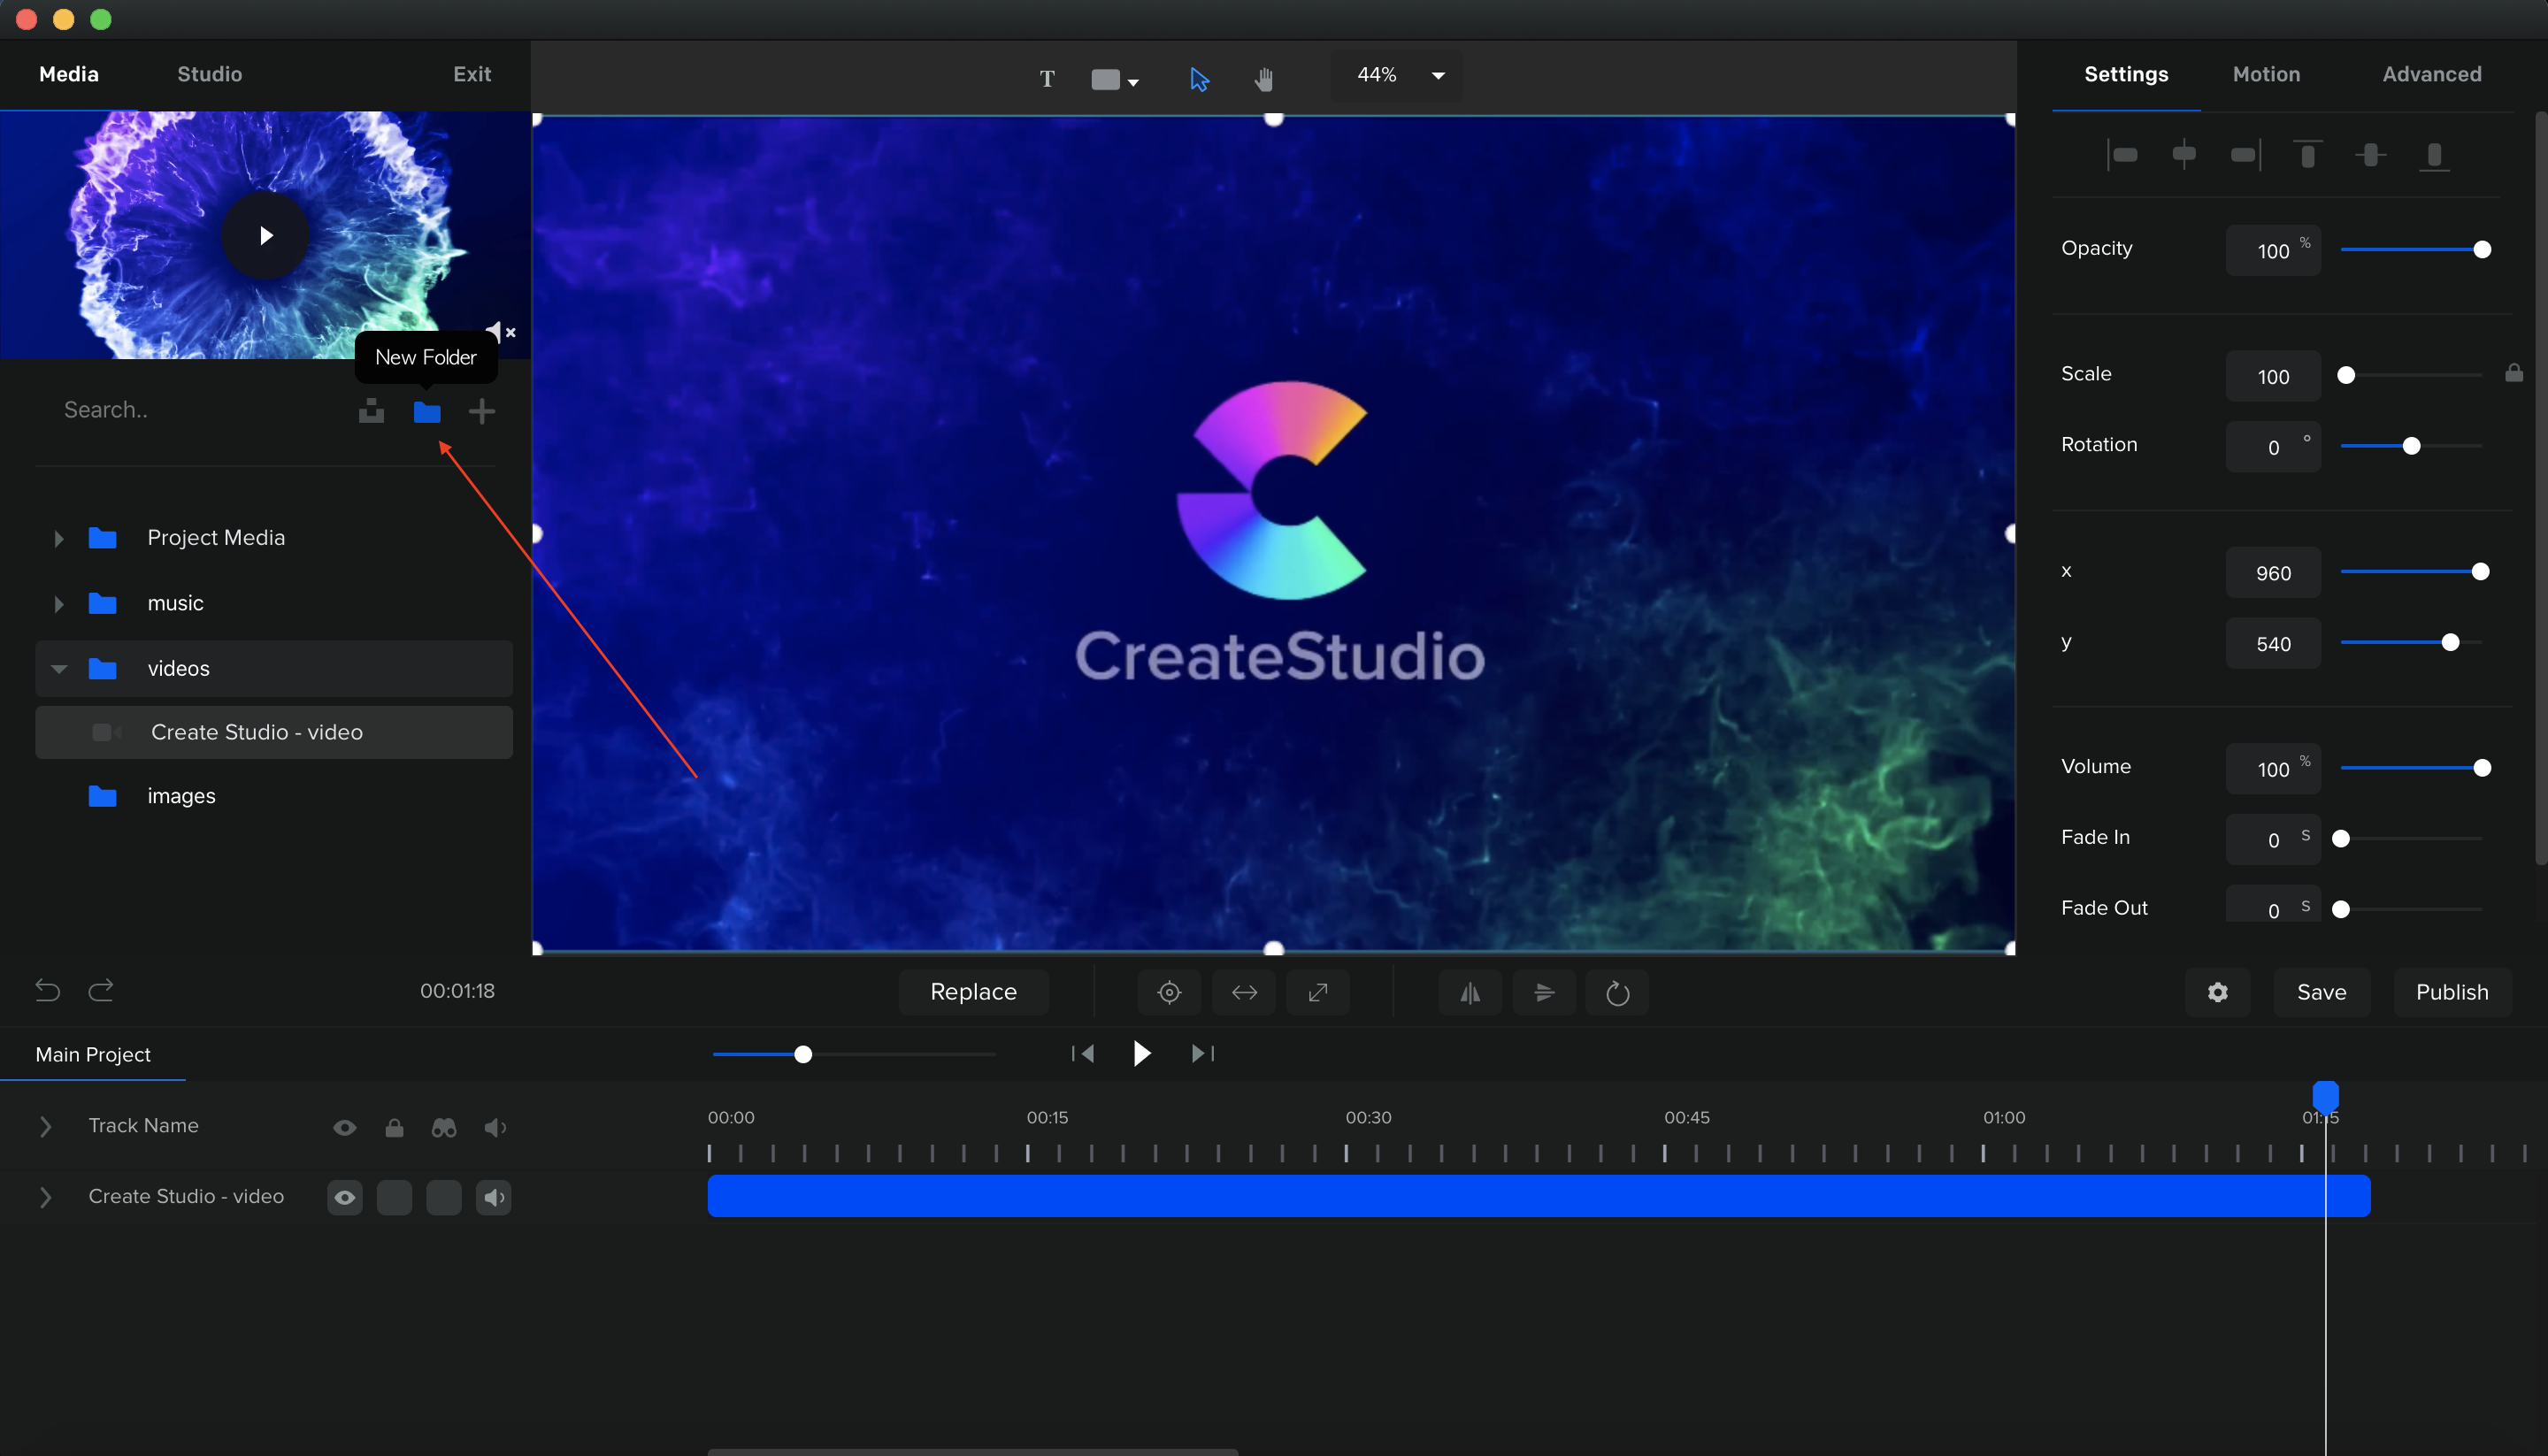Collapse the videos folder
The height and width of the screenshot is (1456, 2548).
point(59,669)
